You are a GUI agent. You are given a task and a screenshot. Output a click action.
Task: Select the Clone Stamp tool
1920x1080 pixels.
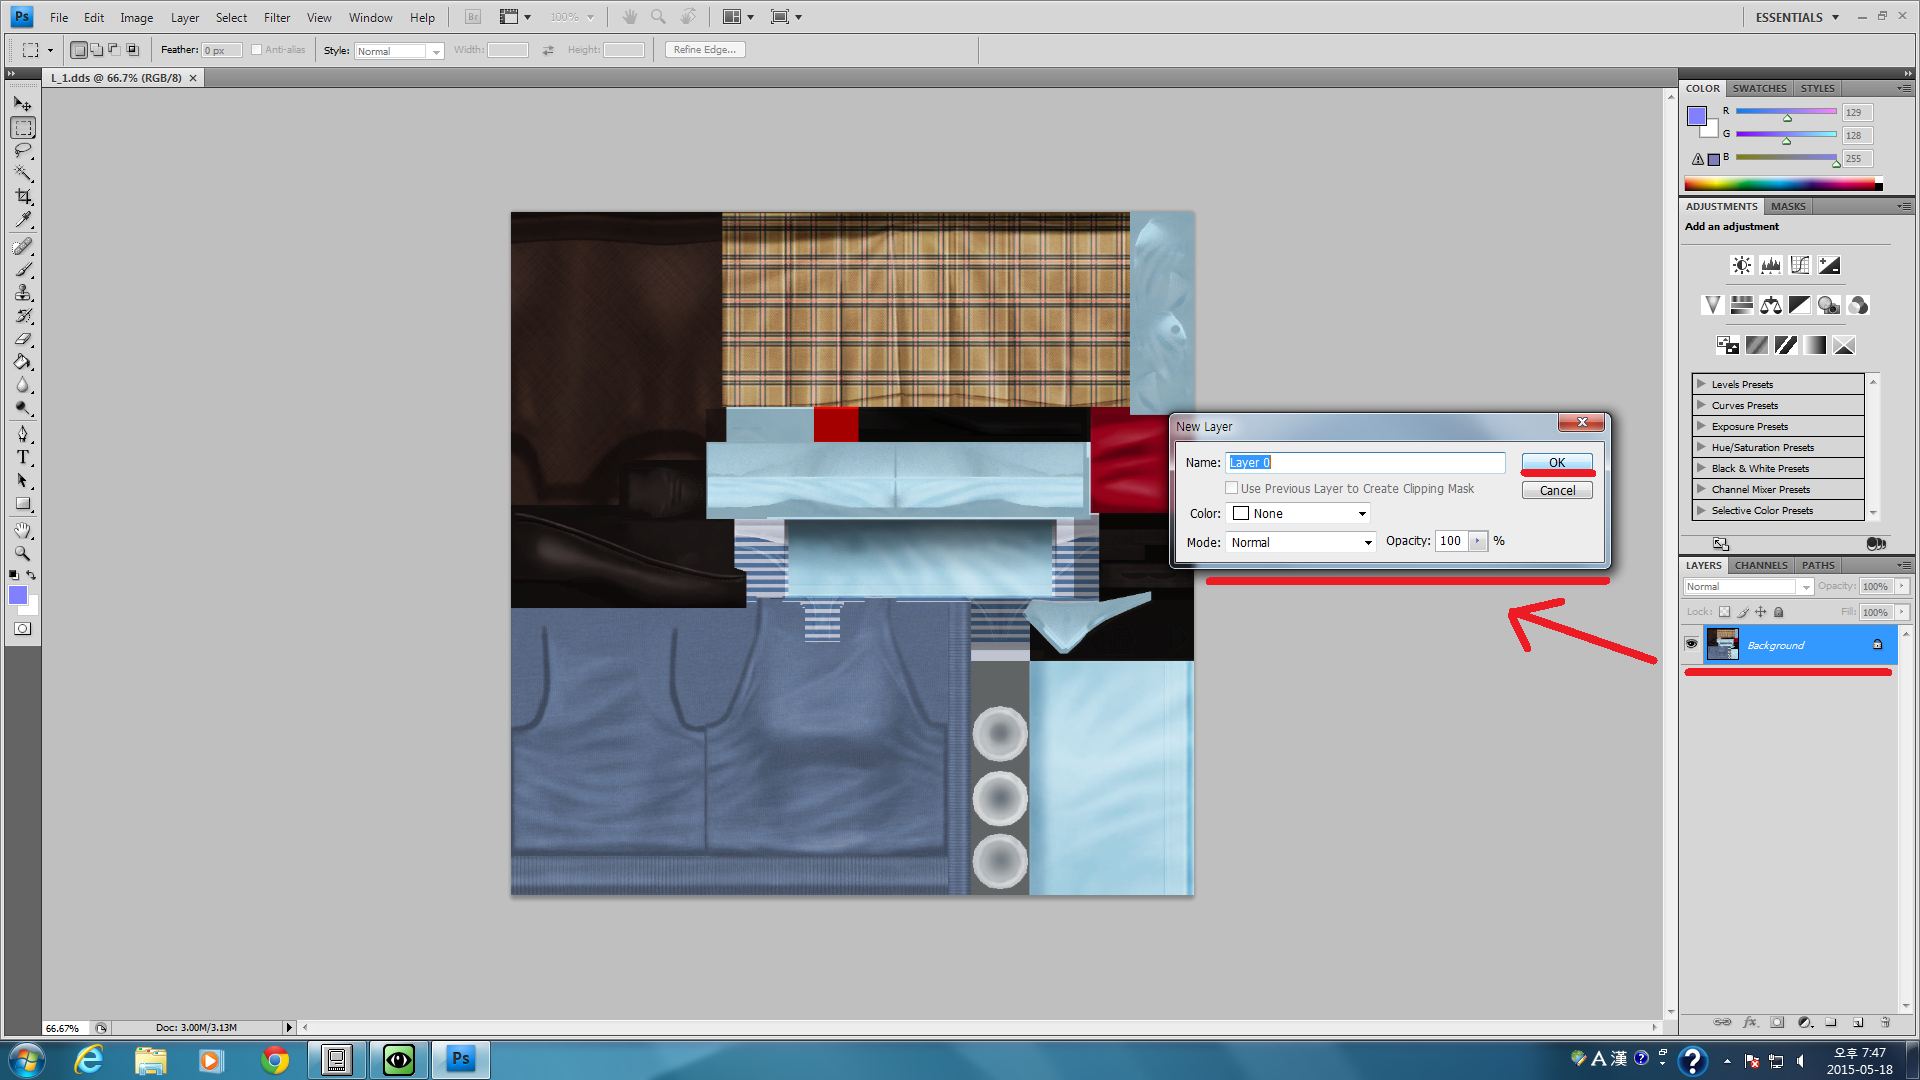pyautogui.click(x=23, y=293)
